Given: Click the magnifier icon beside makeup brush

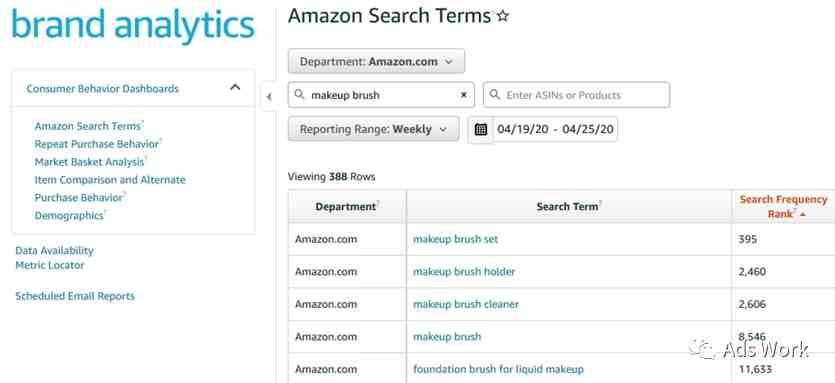Looking at the screenshot, I should pos(300,95).
